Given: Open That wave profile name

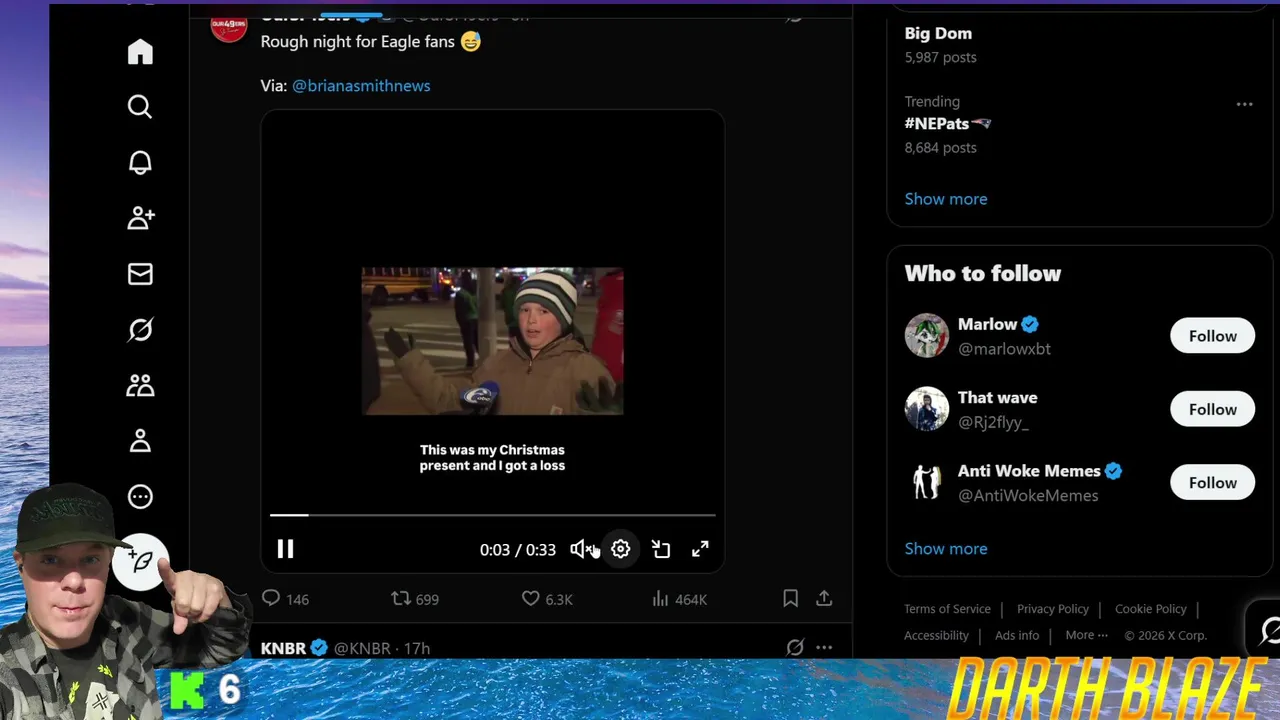Looking at the screenshot, I should pos(997,398).
